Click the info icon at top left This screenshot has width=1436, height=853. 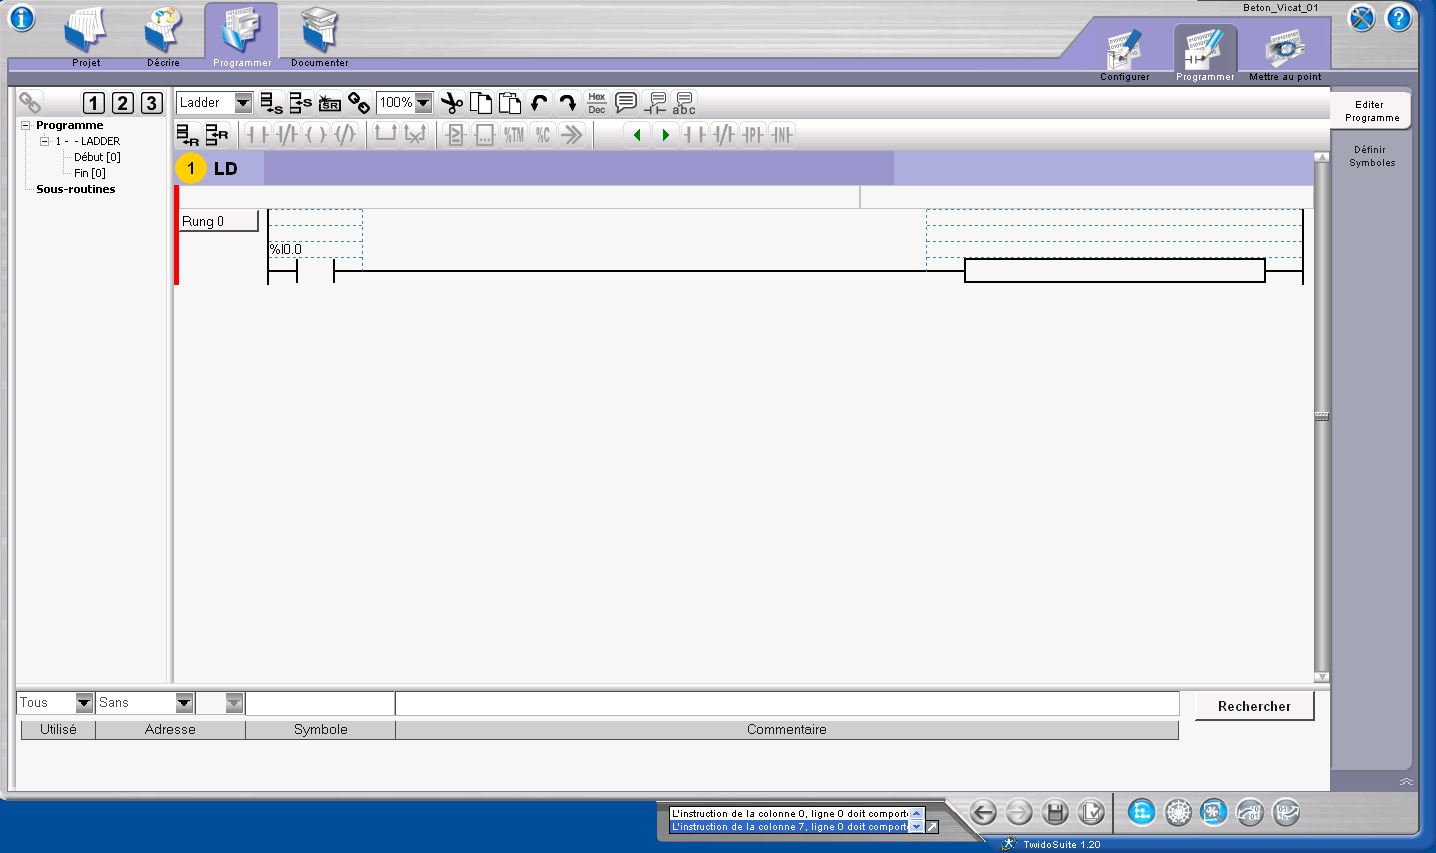click(21, 18)
